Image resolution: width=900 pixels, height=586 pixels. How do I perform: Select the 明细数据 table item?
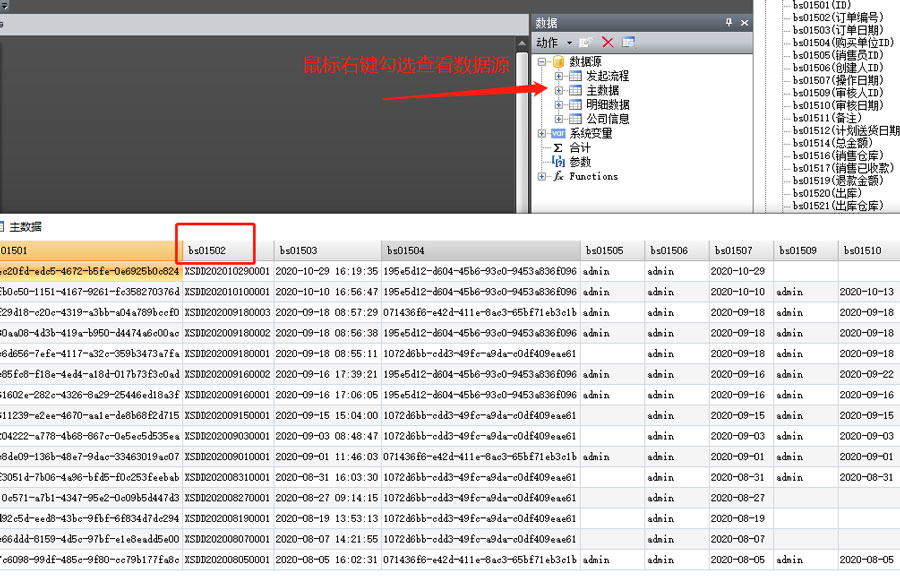[x=607, y=104]
